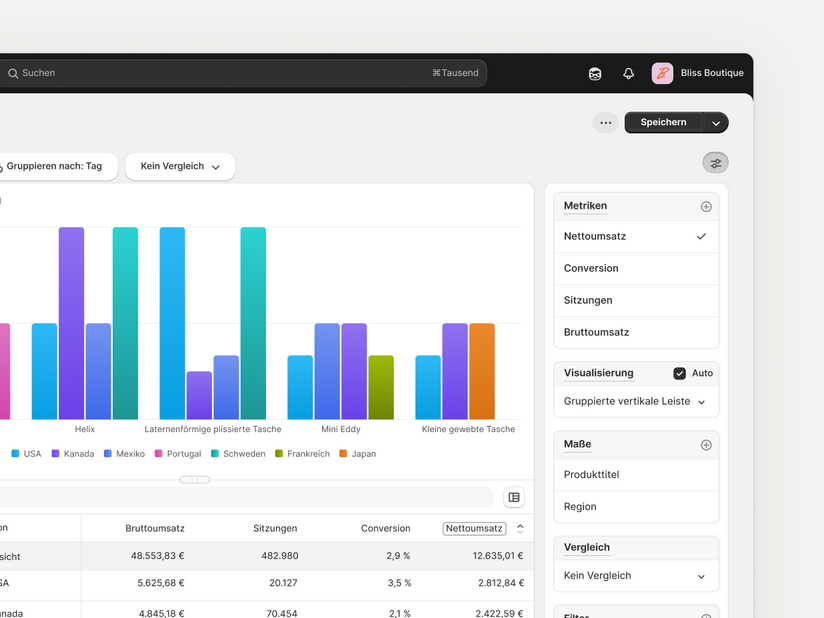Select the Conversion metric
Screen dimensions: 824x618
pyautogui.click(x=636, y=269)
